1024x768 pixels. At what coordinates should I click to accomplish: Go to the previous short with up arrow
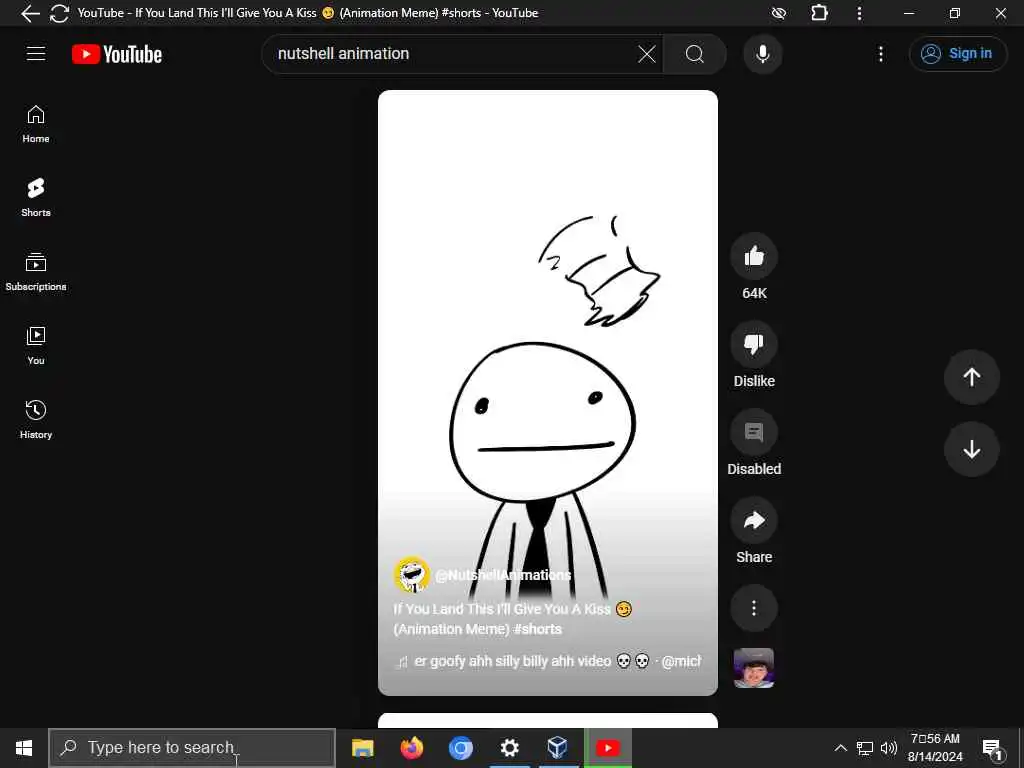pos(971,377)
